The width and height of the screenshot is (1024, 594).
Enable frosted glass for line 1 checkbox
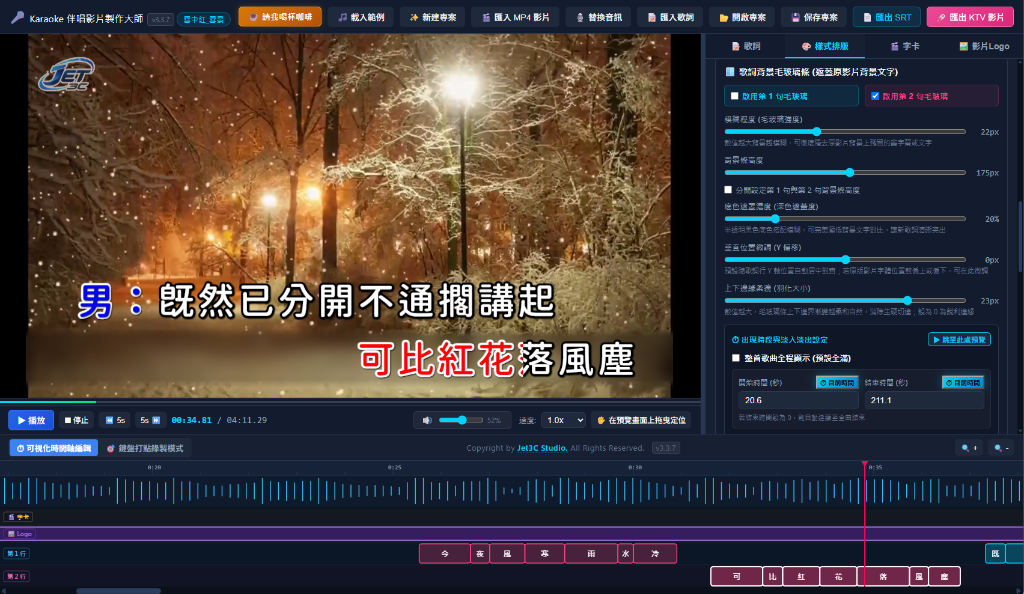point(735,96)
